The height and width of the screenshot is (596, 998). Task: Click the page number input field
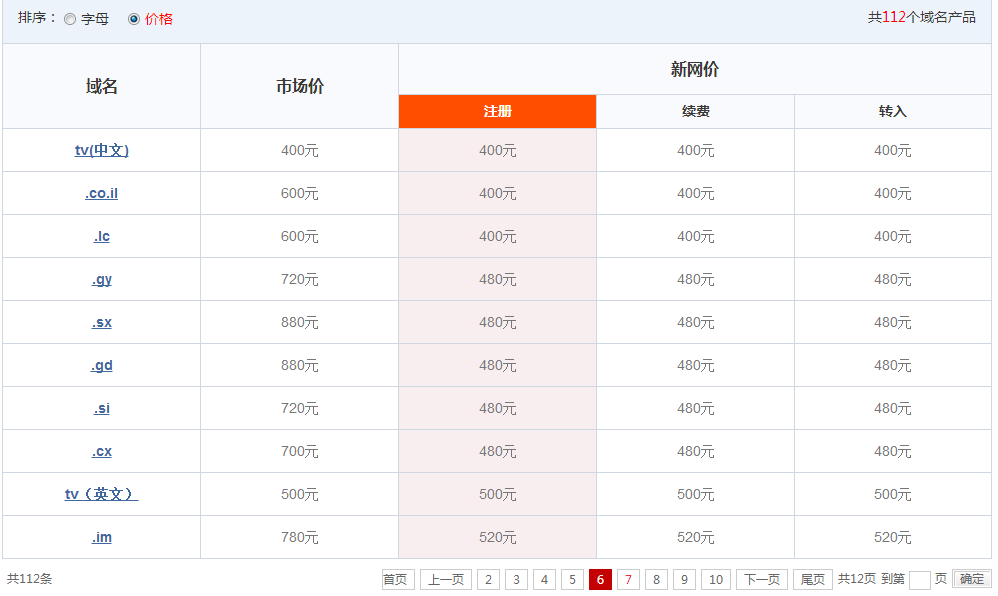pos(919,580)
